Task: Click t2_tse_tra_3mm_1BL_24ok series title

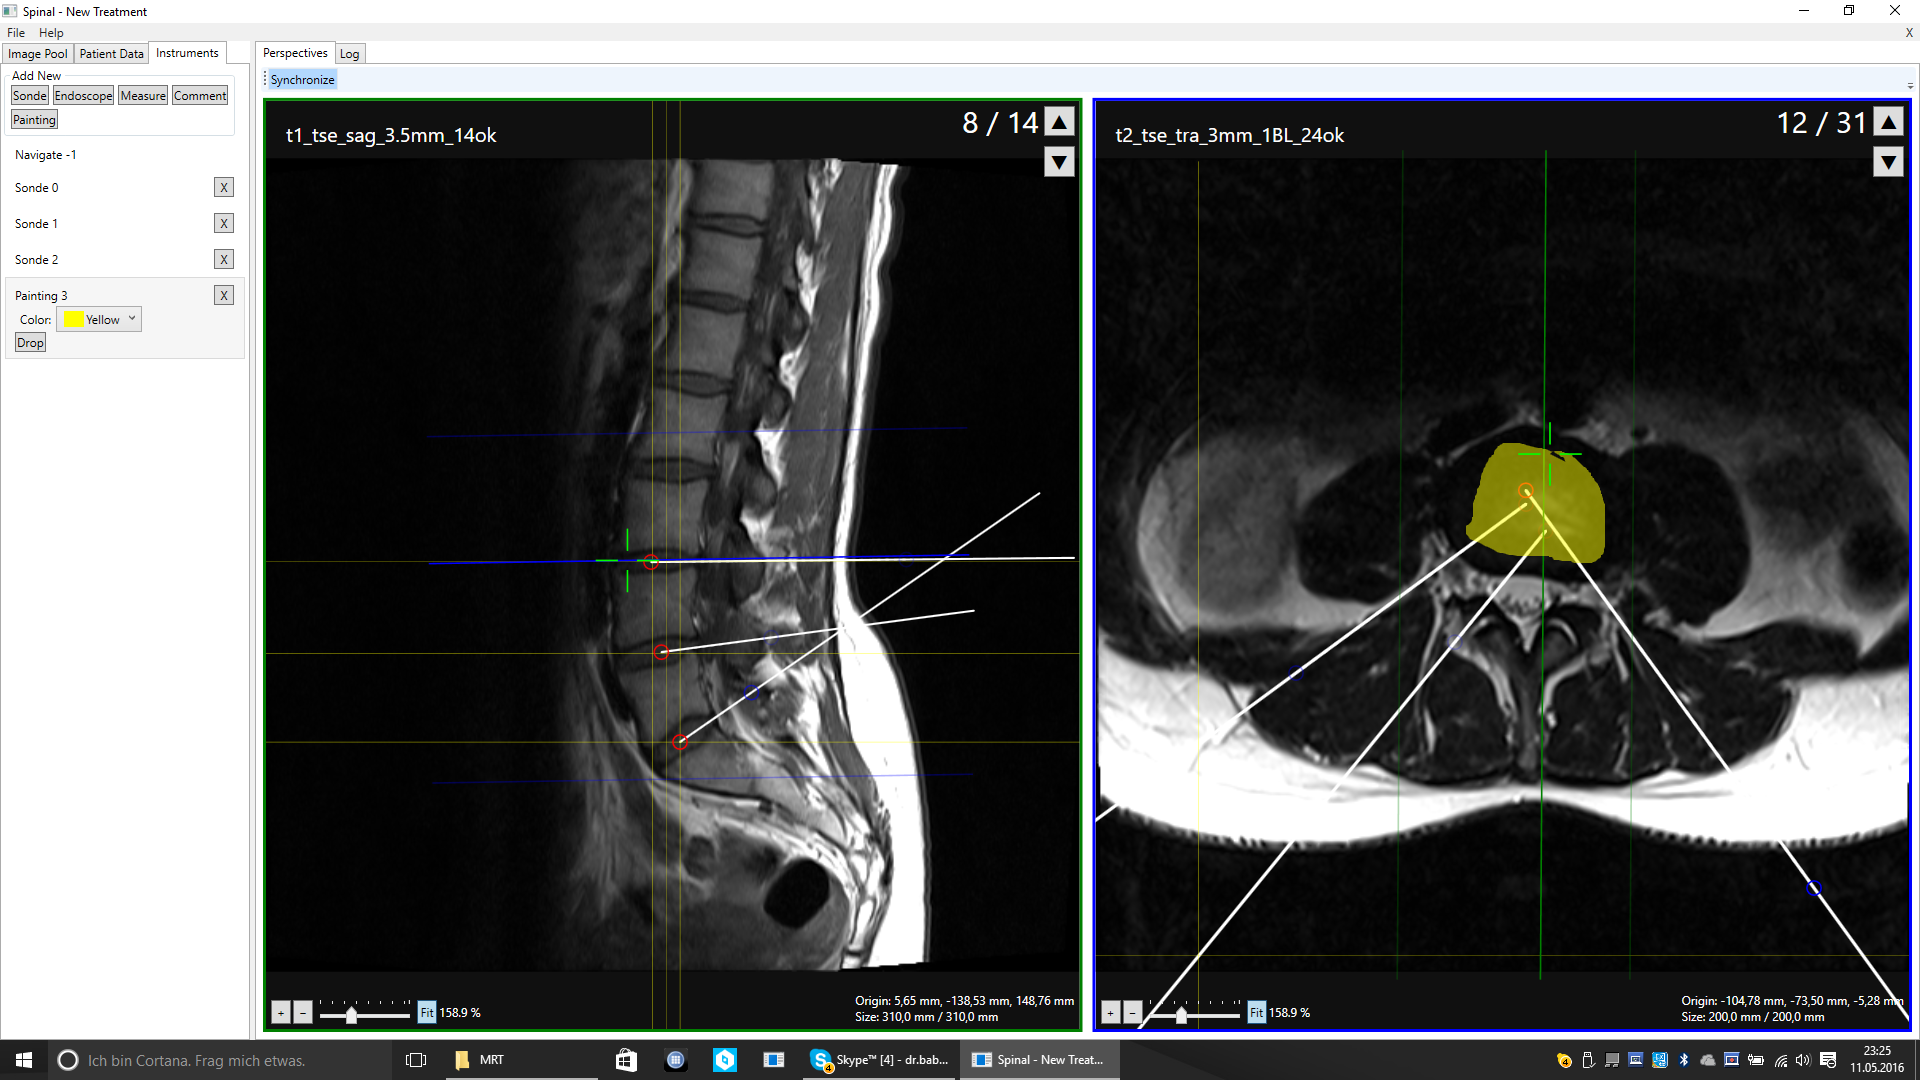Action: pyautogui.click(x=1229, y=135)
